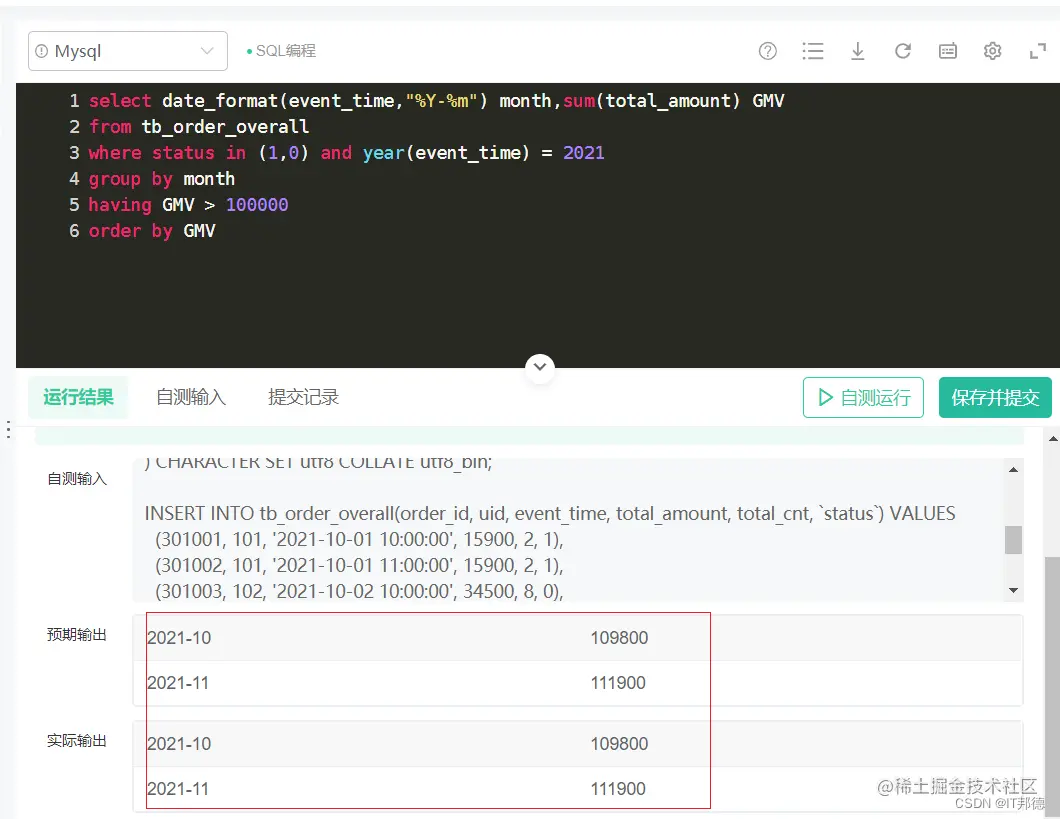The image size is (1060, 819).
Task: Click the row starting with 301003
Action: [x=359, y=591]
